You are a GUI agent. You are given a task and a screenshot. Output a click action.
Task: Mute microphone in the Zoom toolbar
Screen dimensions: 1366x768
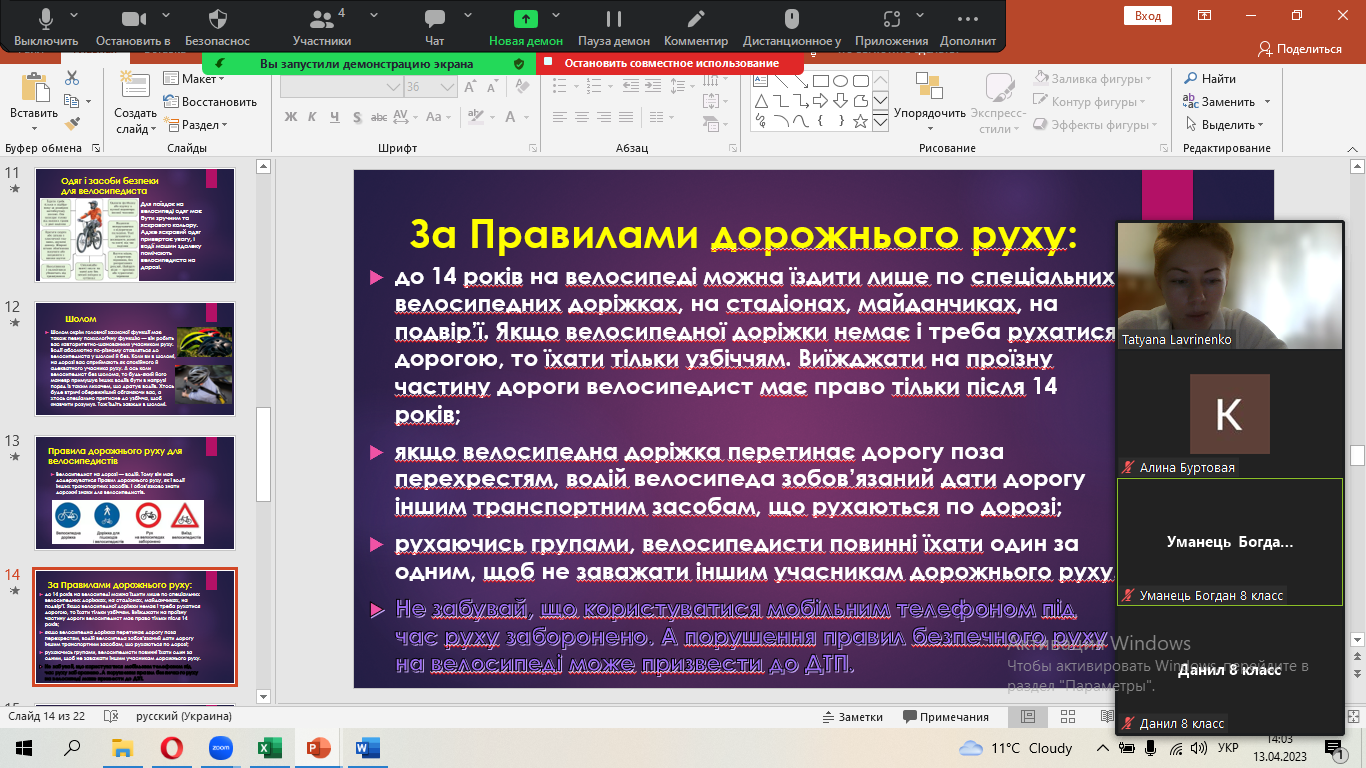point(46,20)
